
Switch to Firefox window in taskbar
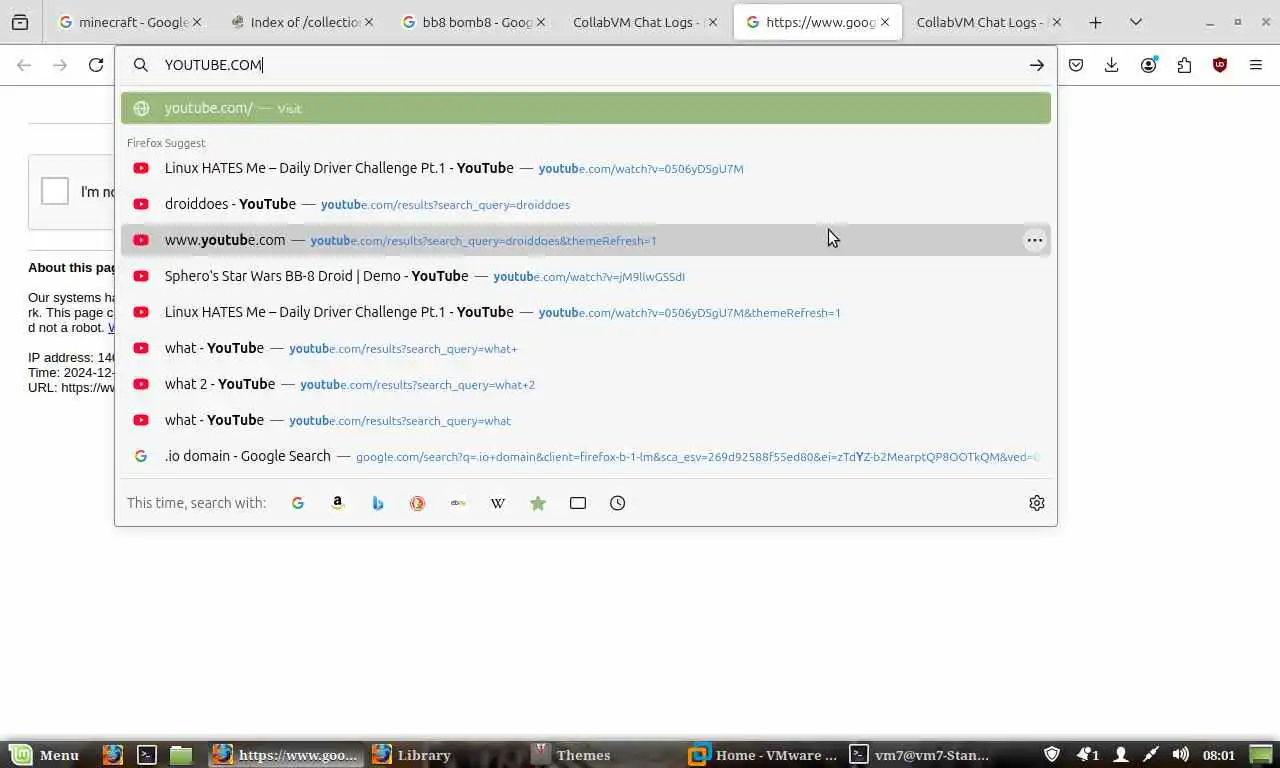coord(286,755)
